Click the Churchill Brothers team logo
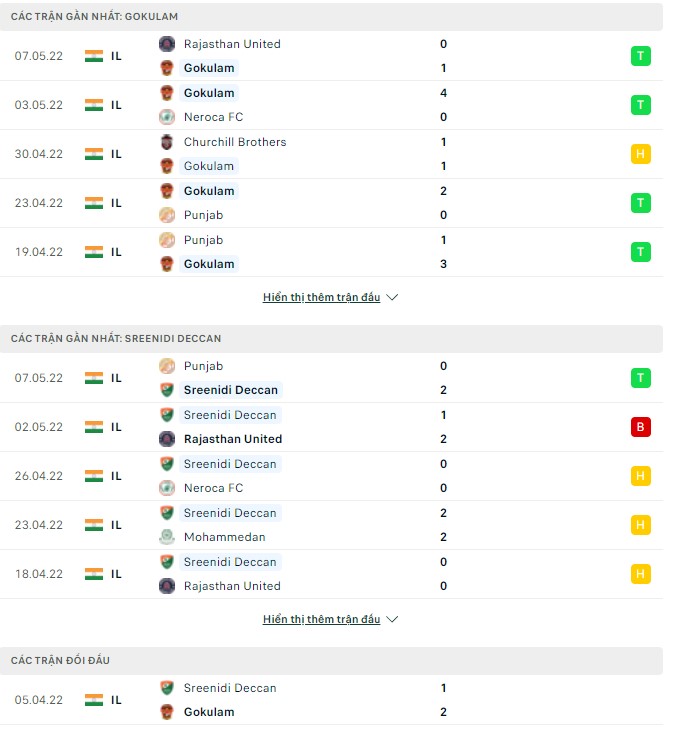 [167, 142]
